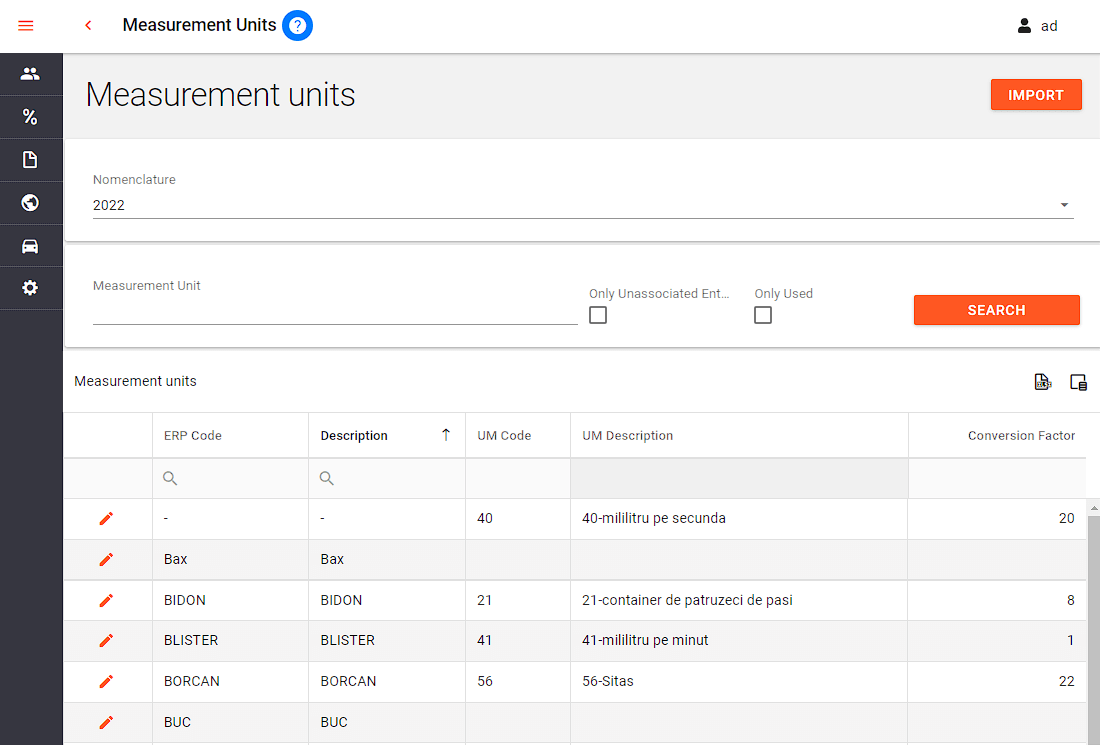
Task: Click the back arrow in header
Action: (88, 25)
